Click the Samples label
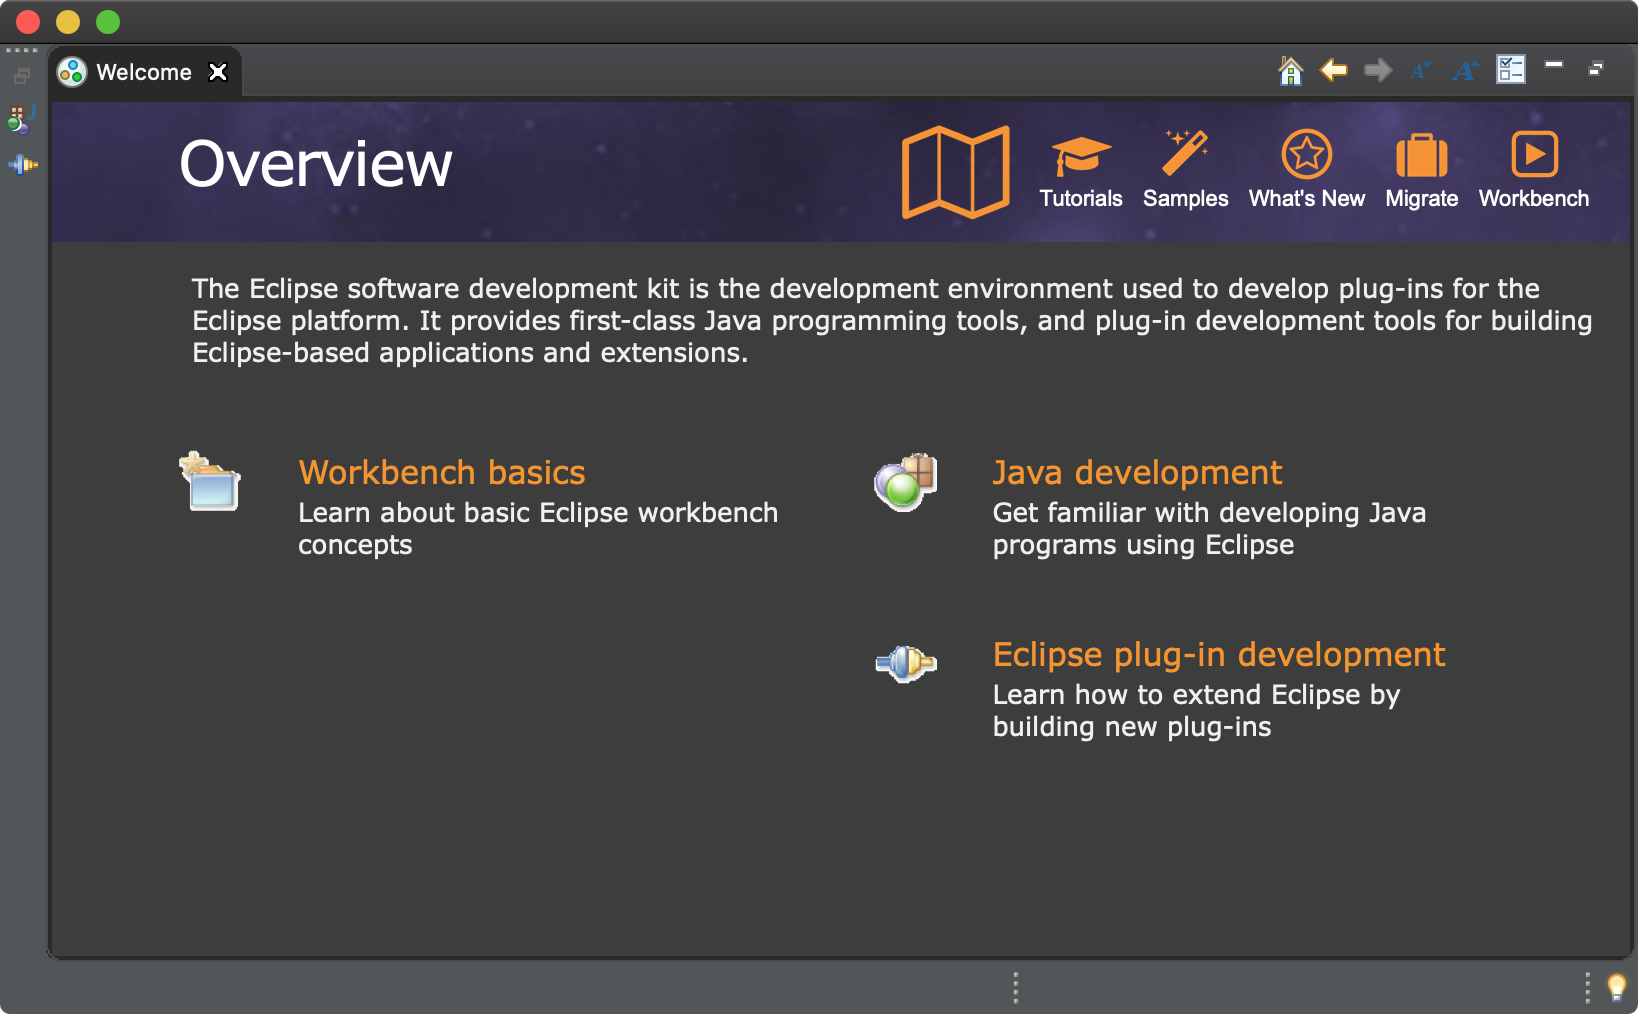Viewport: 1638px width, 1014px height. pos(1186,198)
